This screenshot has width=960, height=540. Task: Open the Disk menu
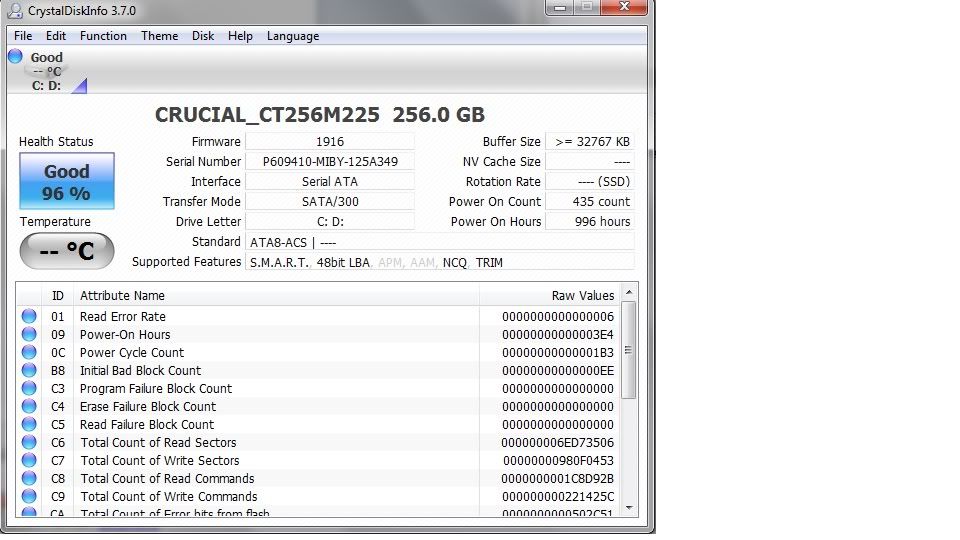tap(203, 36)
